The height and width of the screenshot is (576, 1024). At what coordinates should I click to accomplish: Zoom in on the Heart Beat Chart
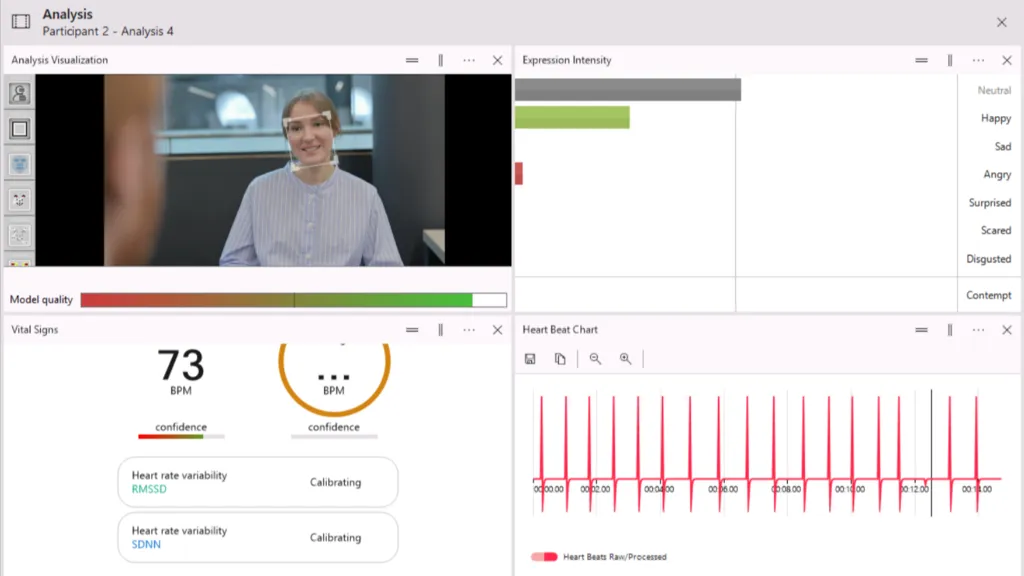click(625, 359)
